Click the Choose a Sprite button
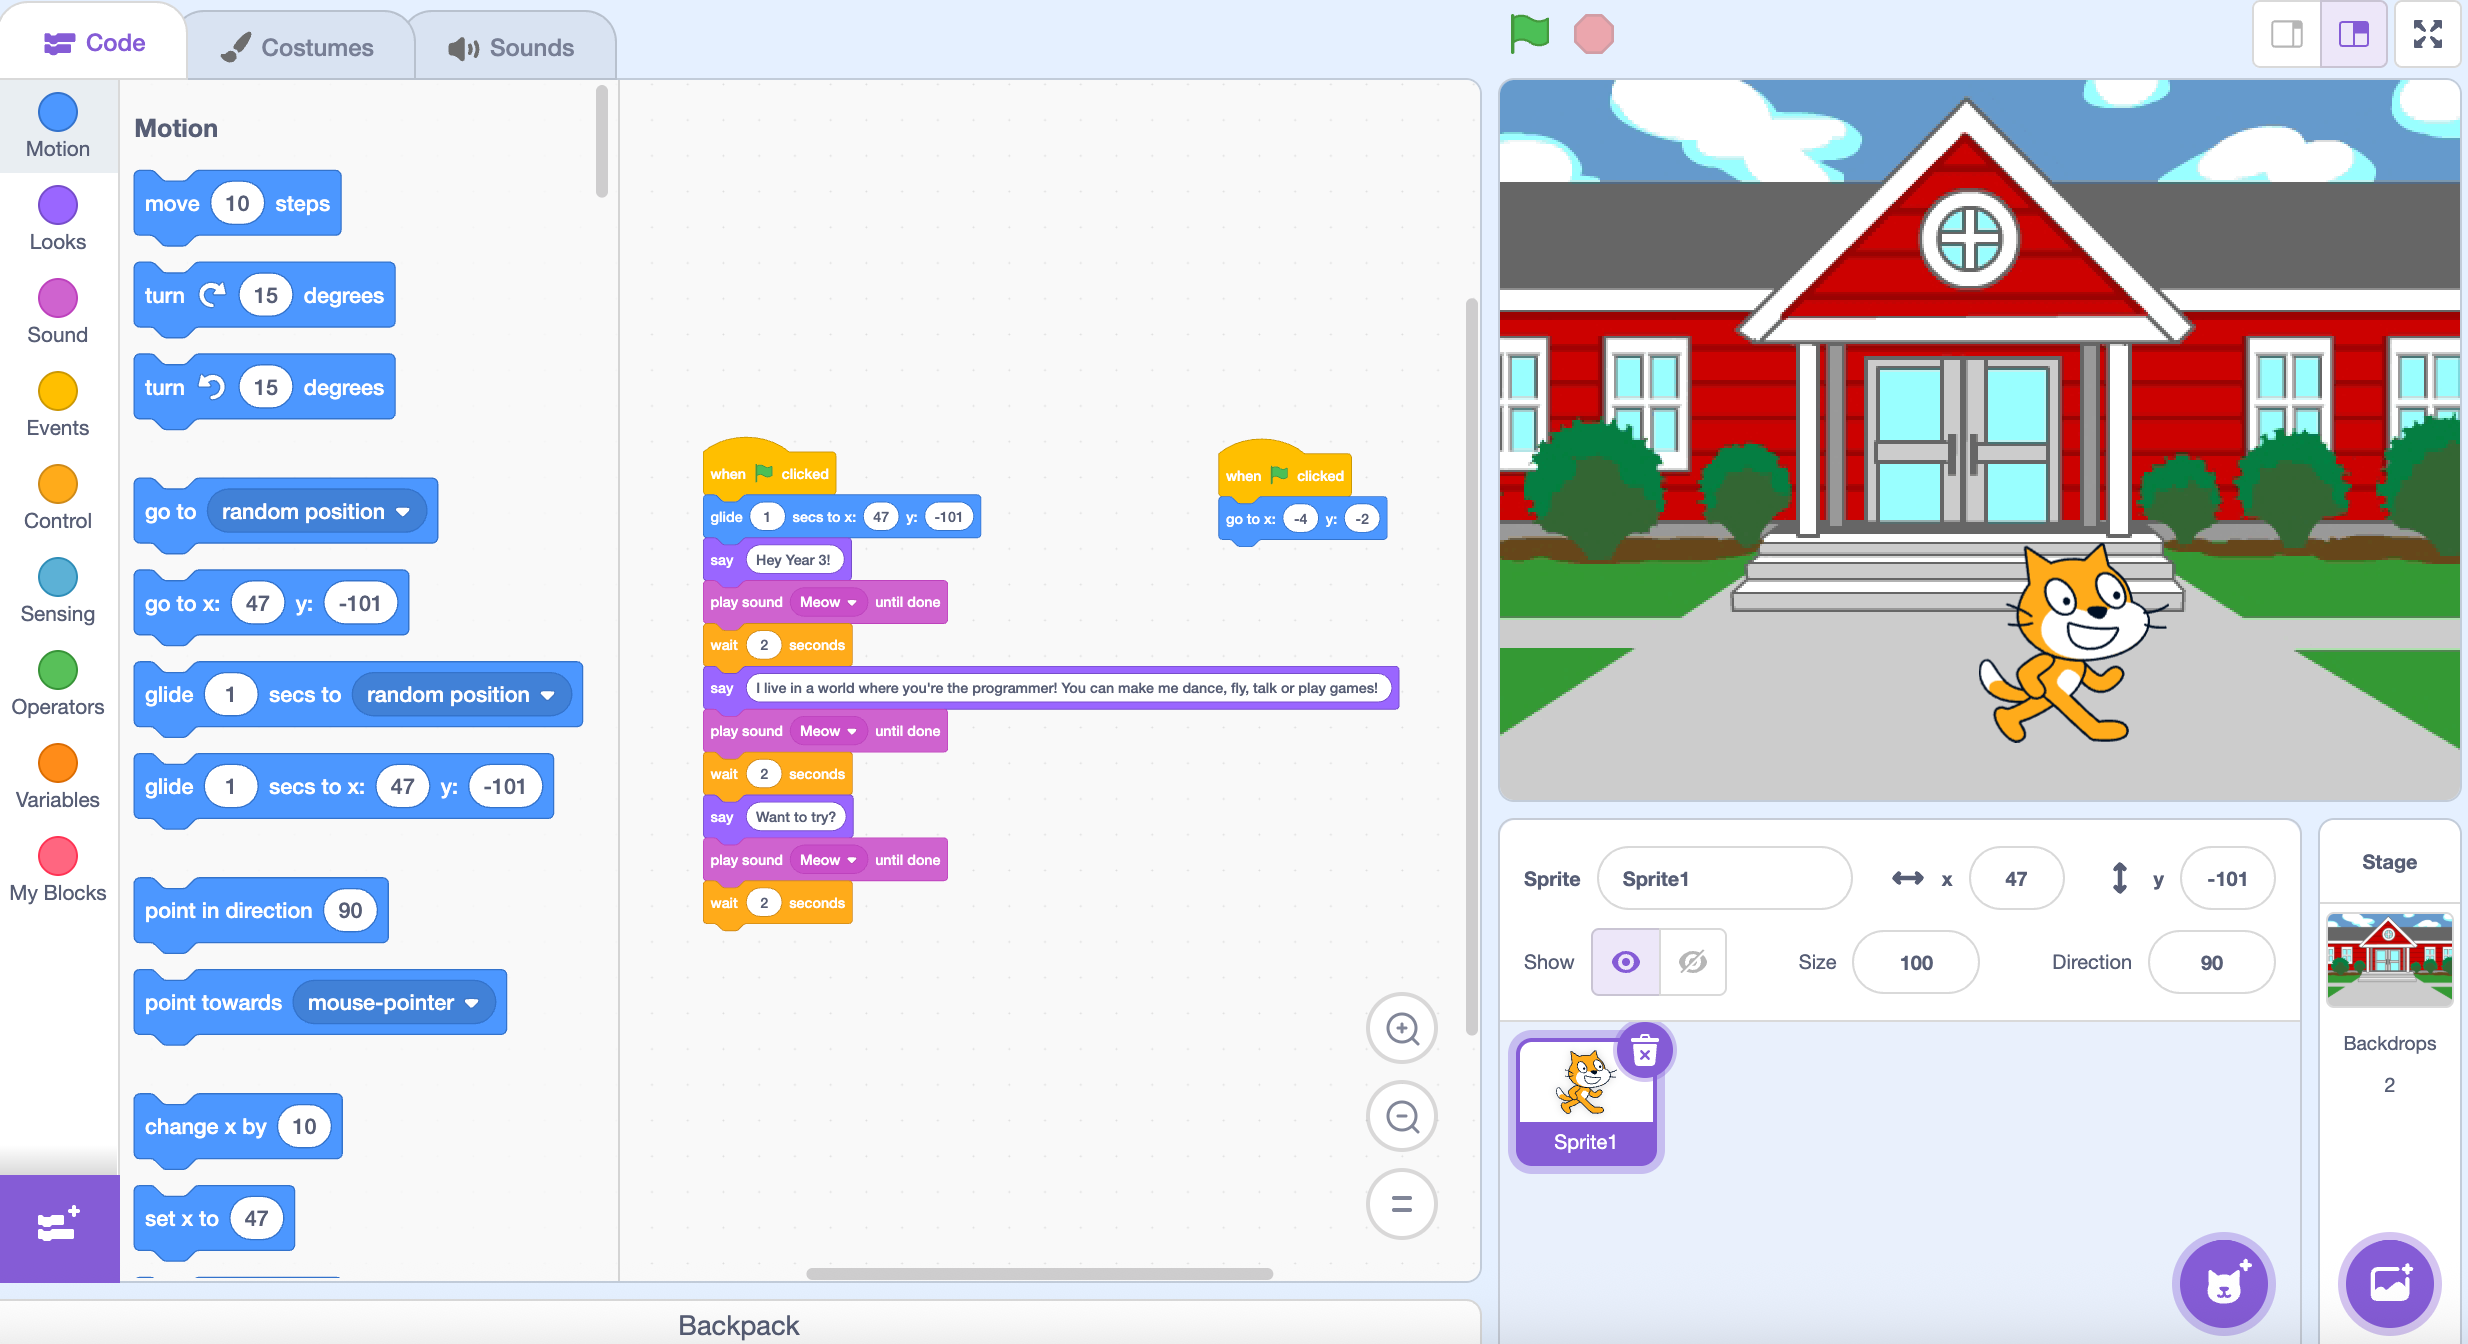The image size is (2468, 1344). click(x=2224, y=1284)
